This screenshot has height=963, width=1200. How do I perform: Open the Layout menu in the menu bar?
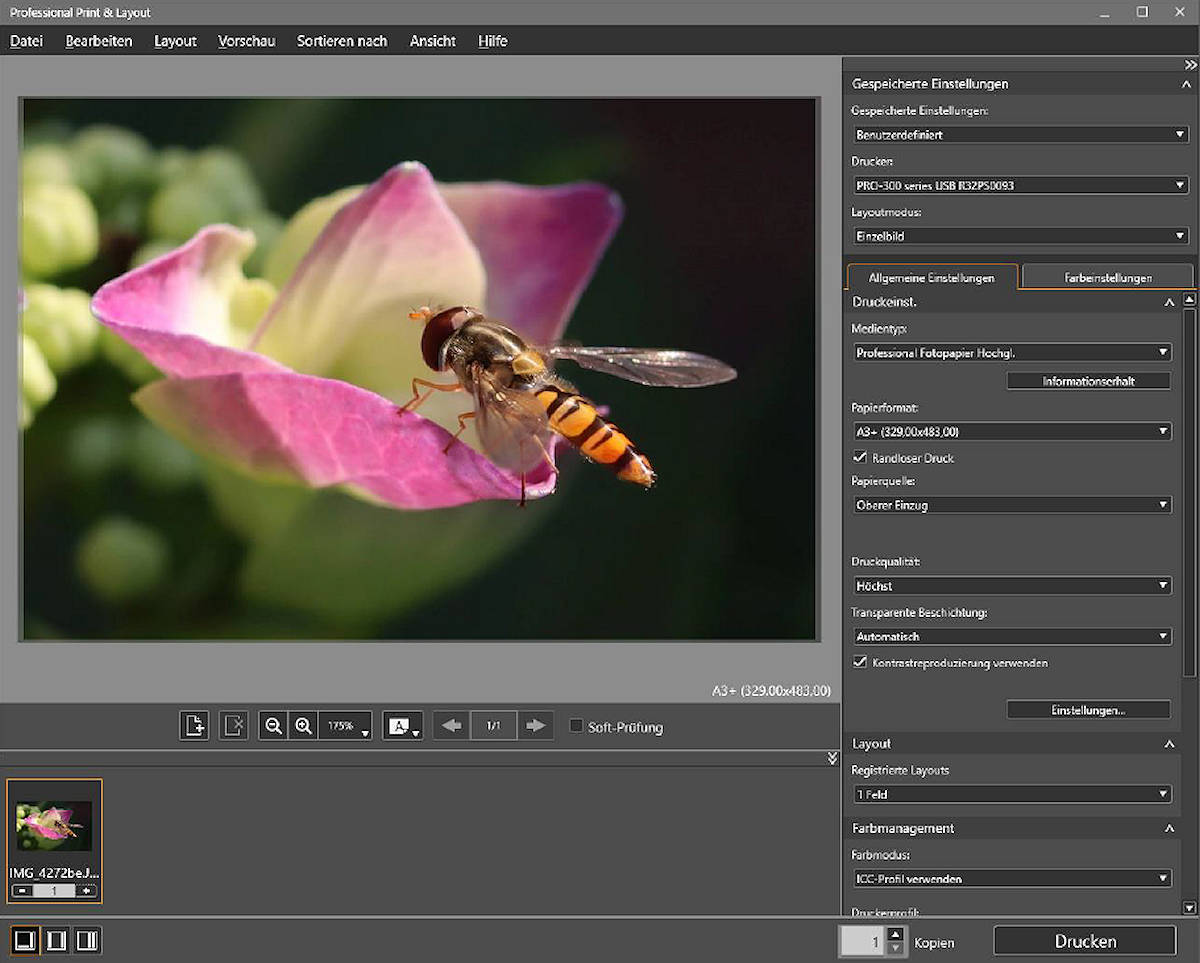click(175, 41)
